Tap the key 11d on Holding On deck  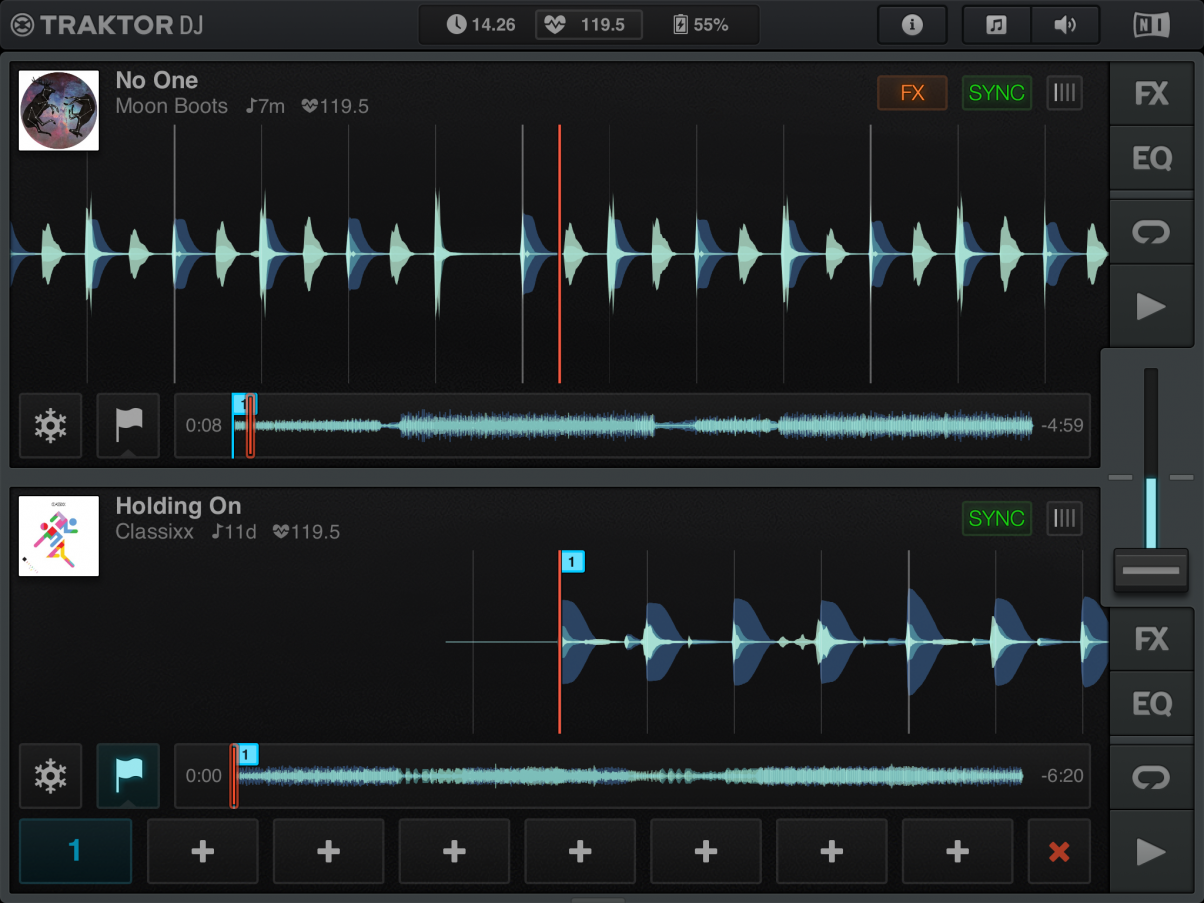234,532
